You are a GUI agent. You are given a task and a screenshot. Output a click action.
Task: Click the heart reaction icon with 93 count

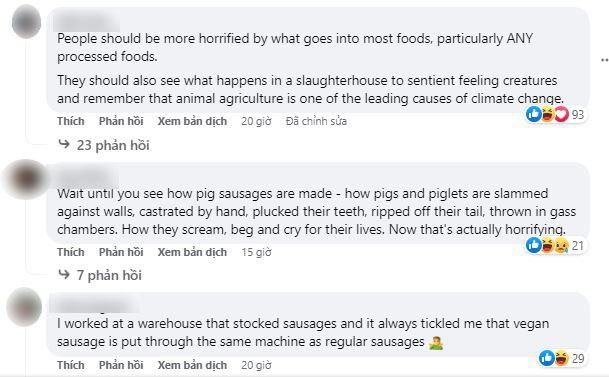pyautogui.click(x=561, y=114)
